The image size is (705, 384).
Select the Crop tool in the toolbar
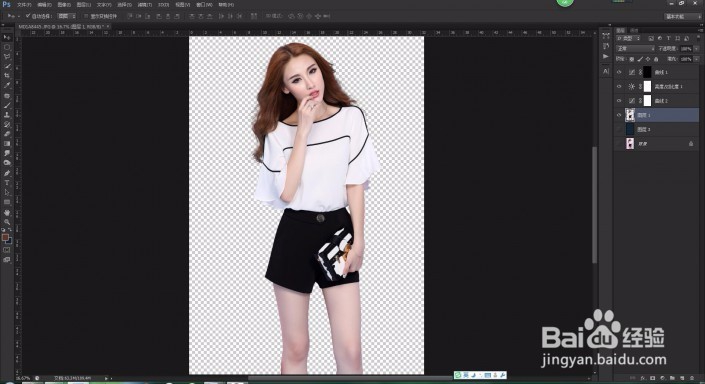[7, 75]
